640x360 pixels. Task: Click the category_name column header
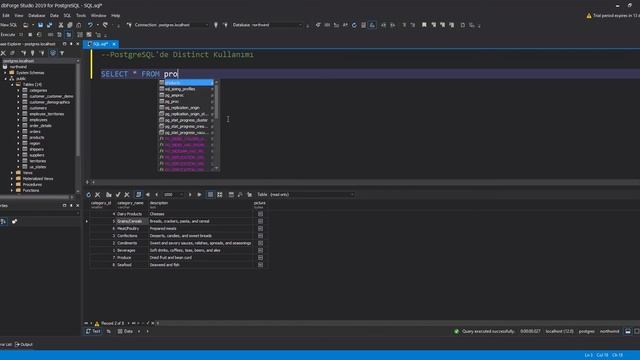pos(131,204)
